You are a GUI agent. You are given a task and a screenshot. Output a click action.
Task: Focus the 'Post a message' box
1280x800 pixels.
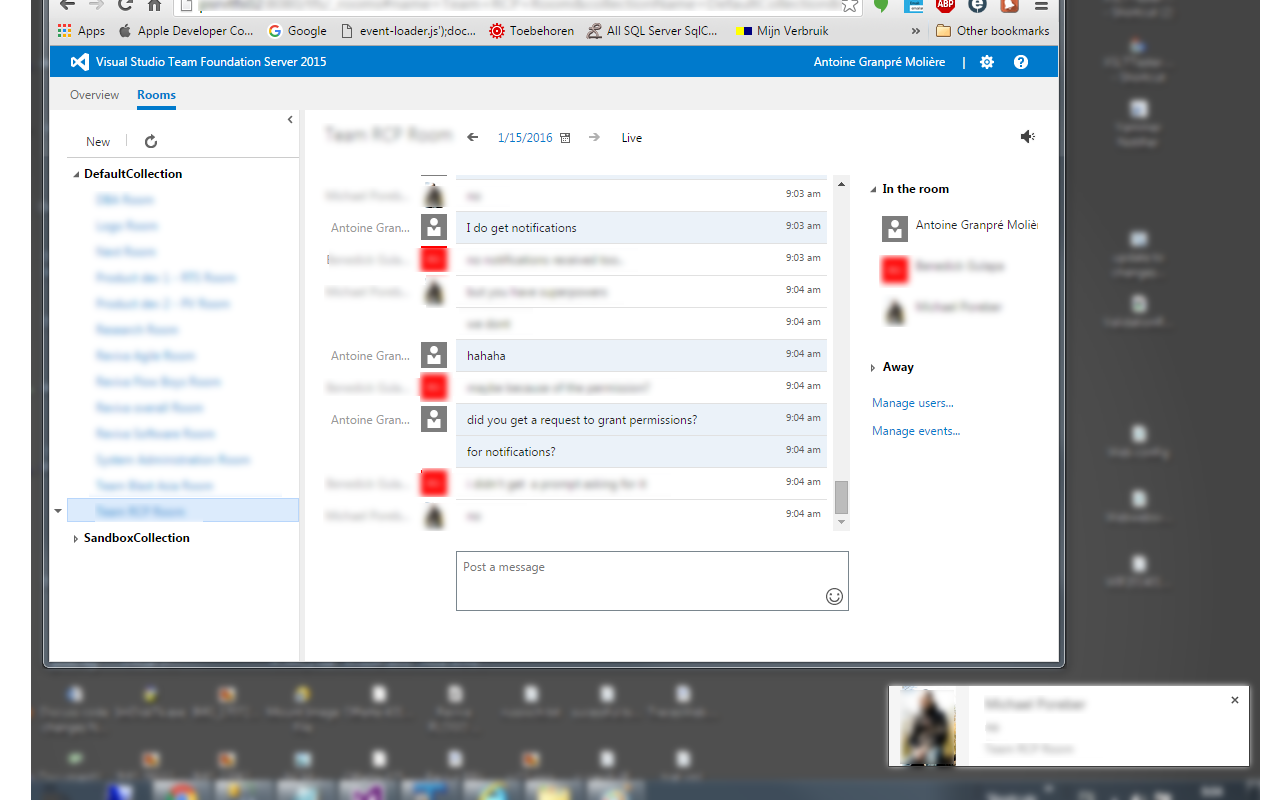click(652, 581)
